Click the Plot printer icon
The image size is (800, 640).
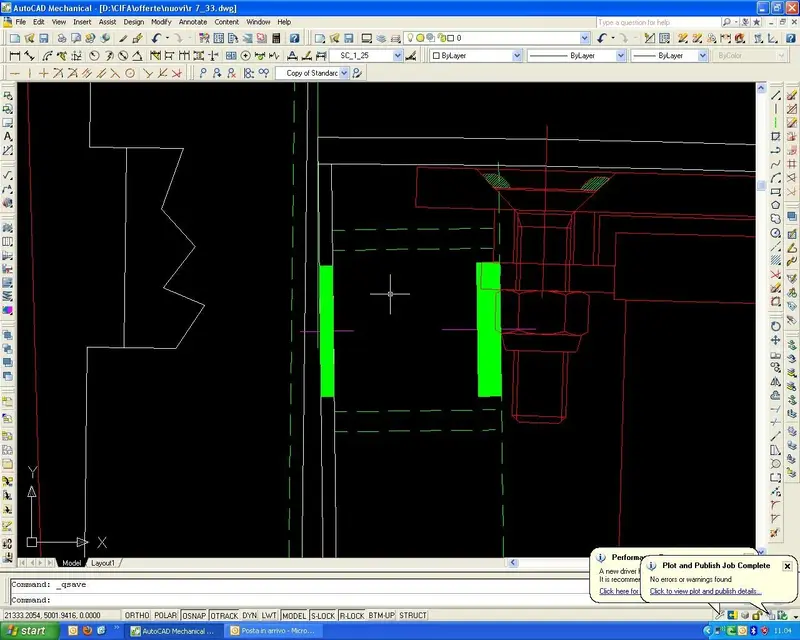(x=61, y=38)
